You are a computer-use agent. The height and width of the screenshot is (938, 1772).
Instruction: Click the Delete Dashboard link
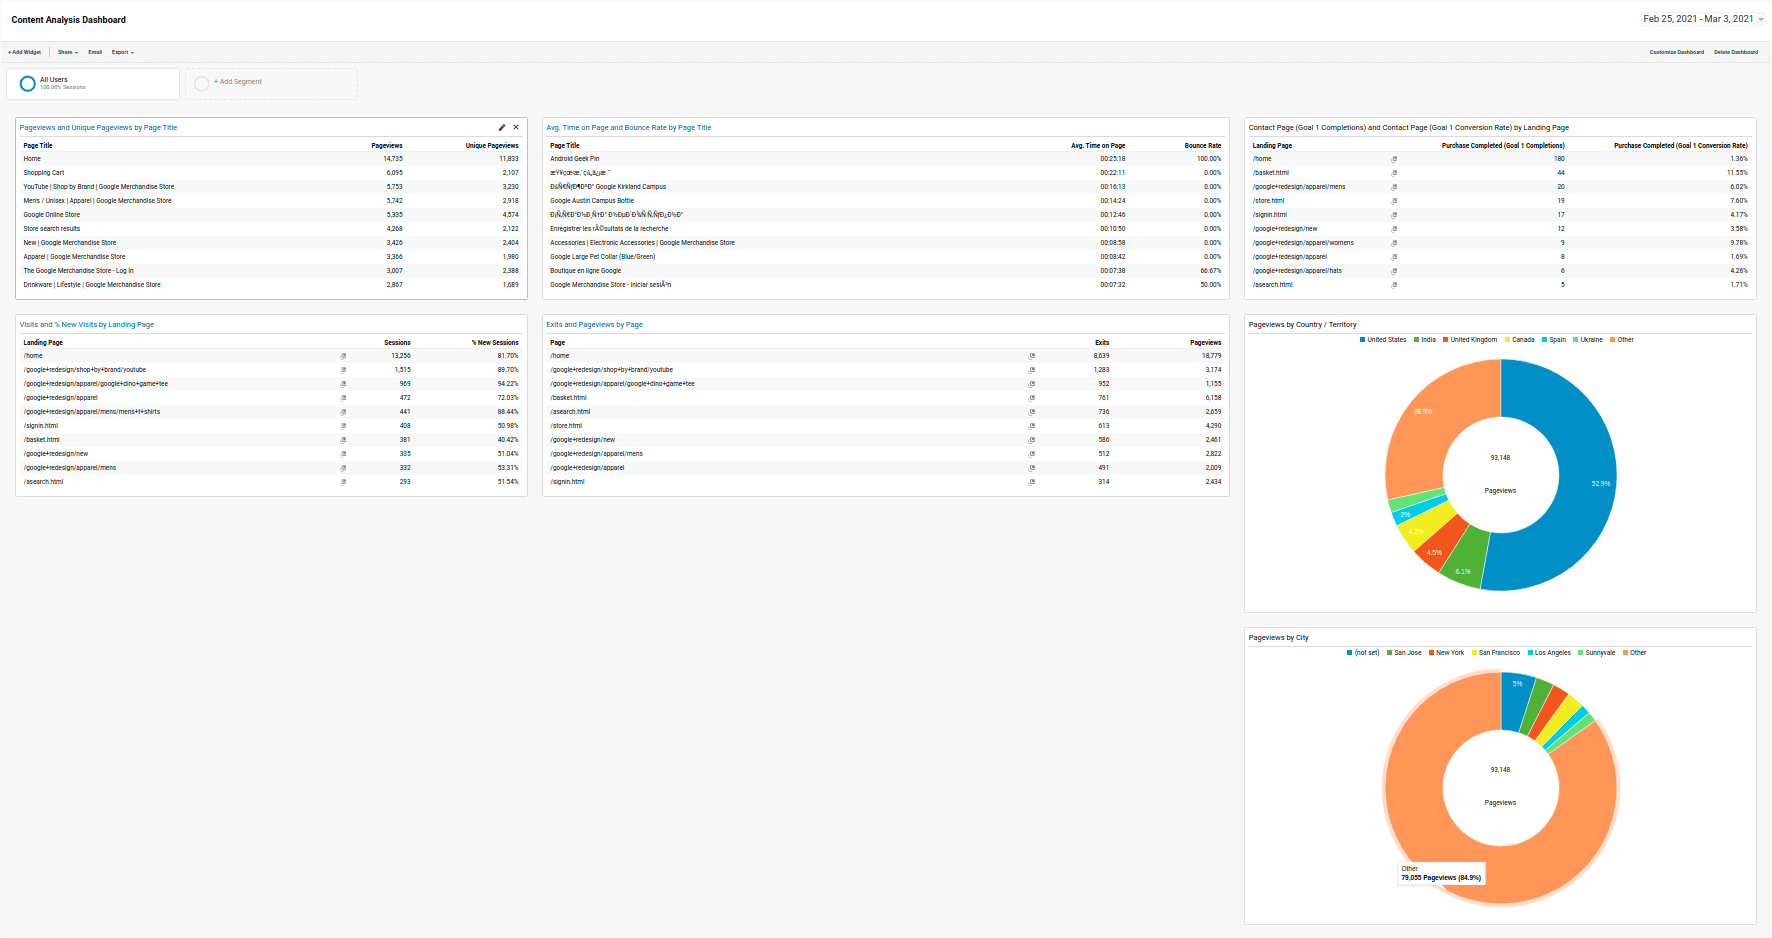(x=1737, y=52)
